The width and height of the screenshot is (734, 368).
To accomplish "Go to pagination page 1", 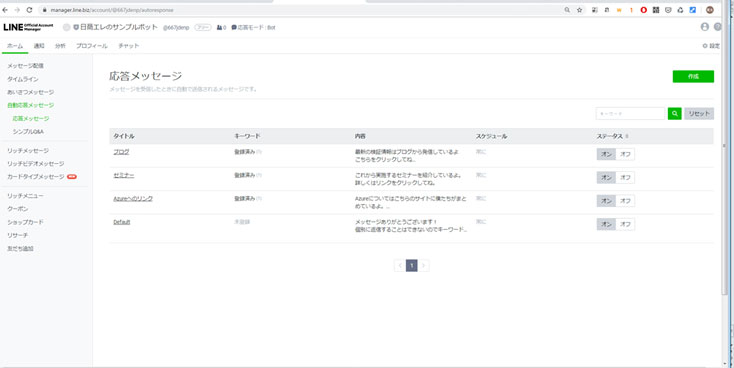I will (x=411, y=265).
